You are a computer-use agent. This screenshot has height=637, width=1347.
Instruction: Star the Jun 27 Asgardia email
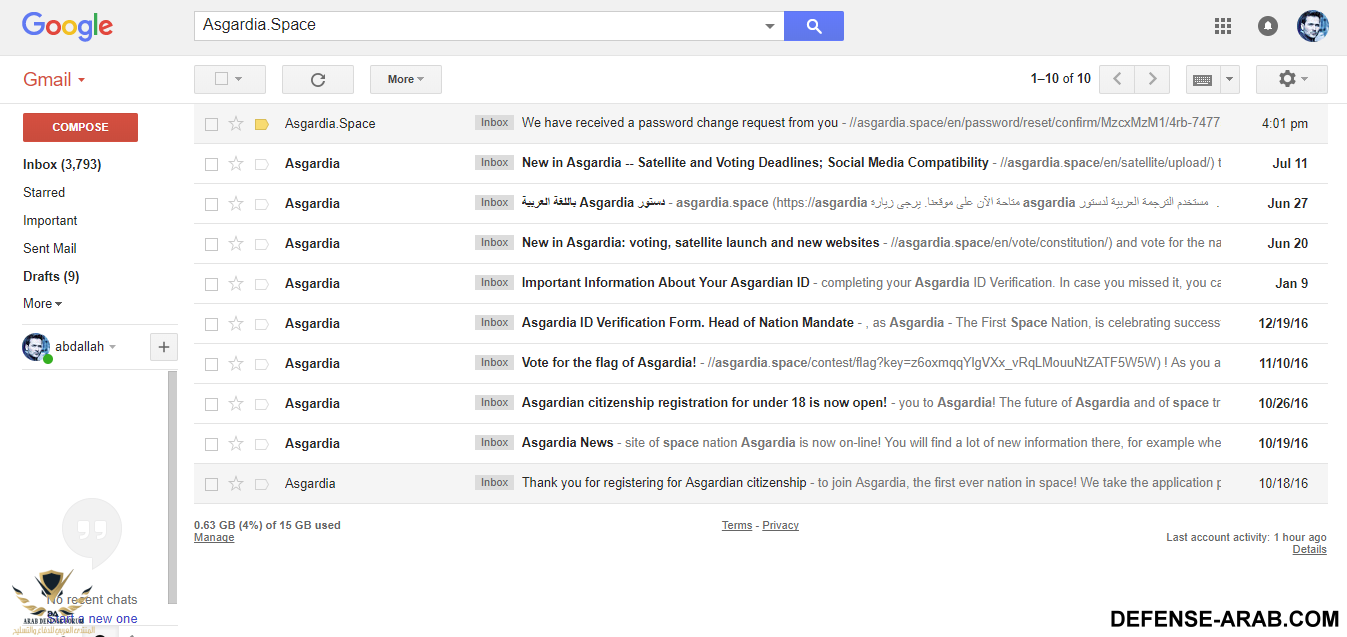(236, 204)
